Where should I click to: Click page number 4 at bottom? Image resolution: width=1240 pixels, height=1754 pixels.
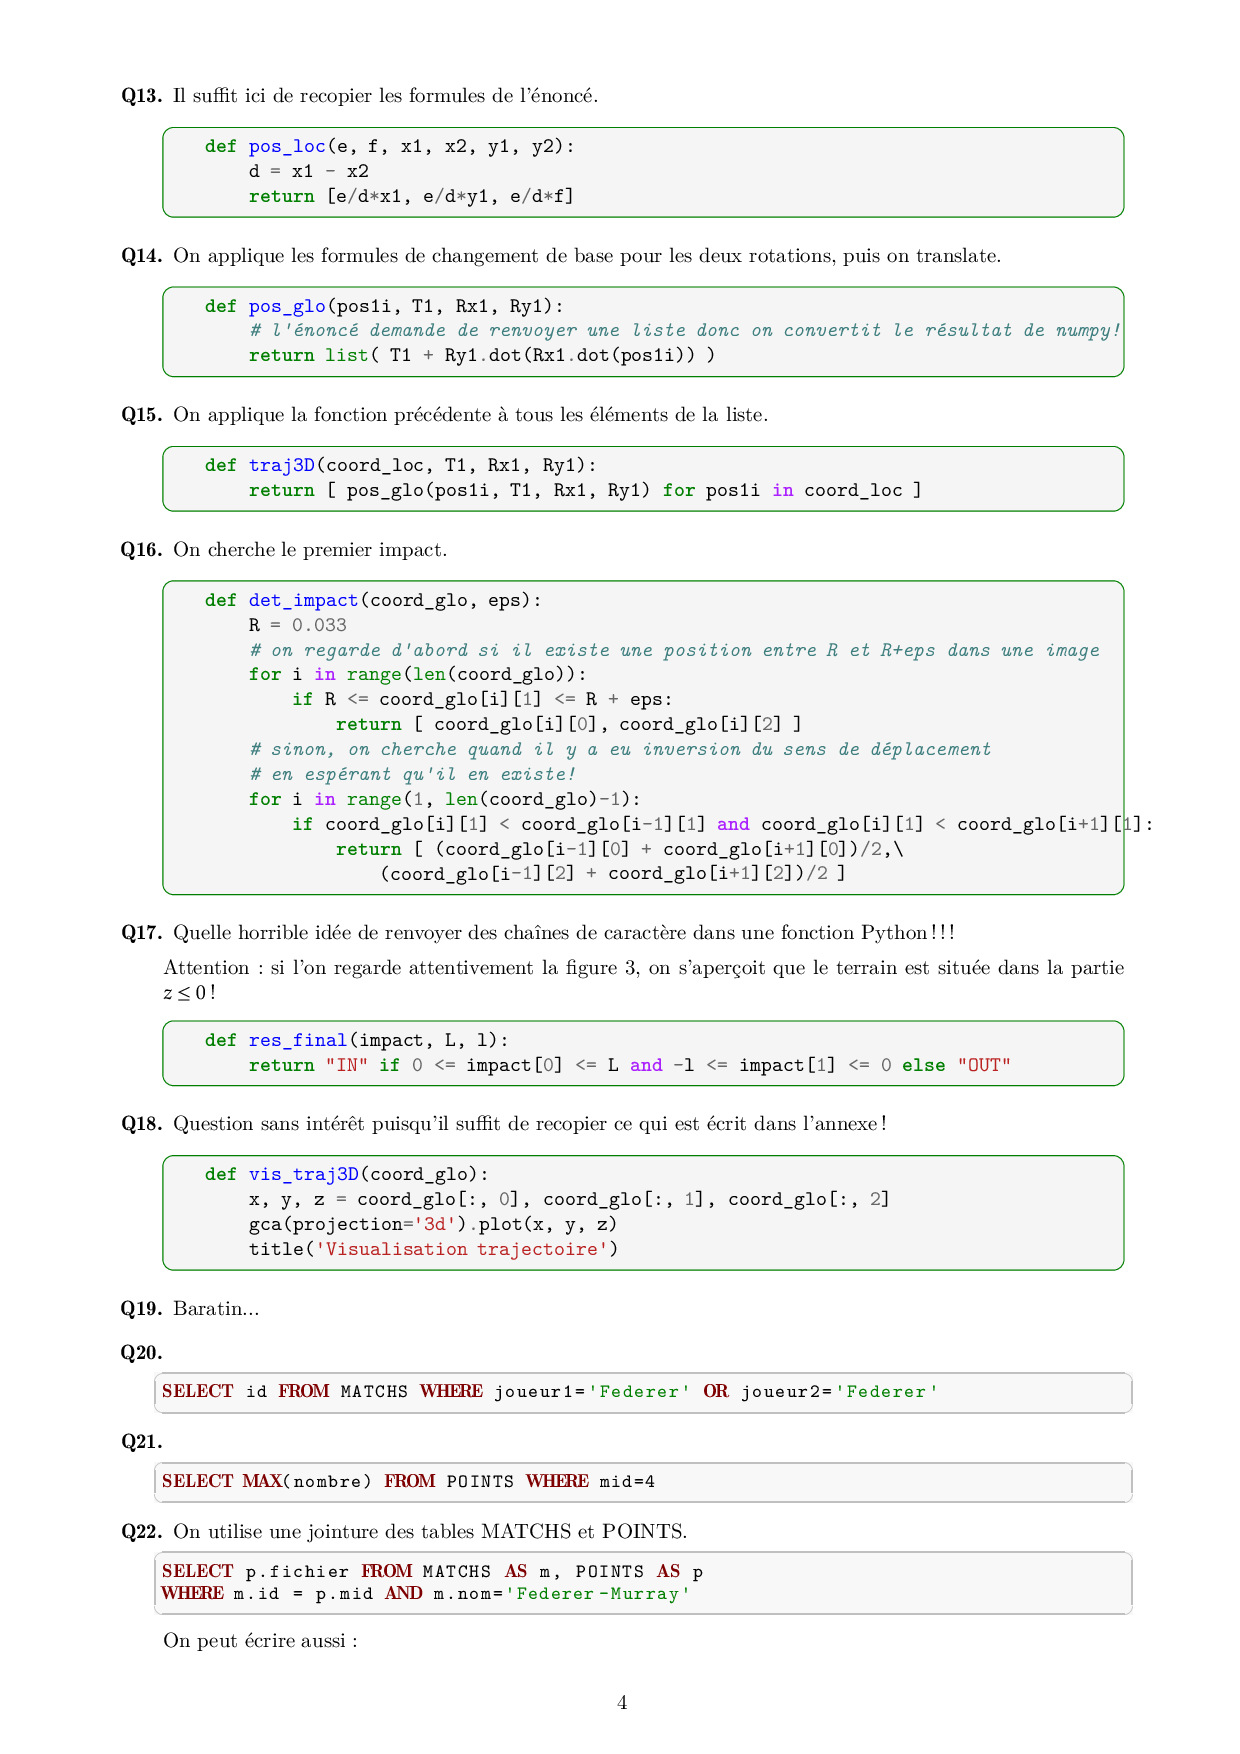pos(622,1703)
